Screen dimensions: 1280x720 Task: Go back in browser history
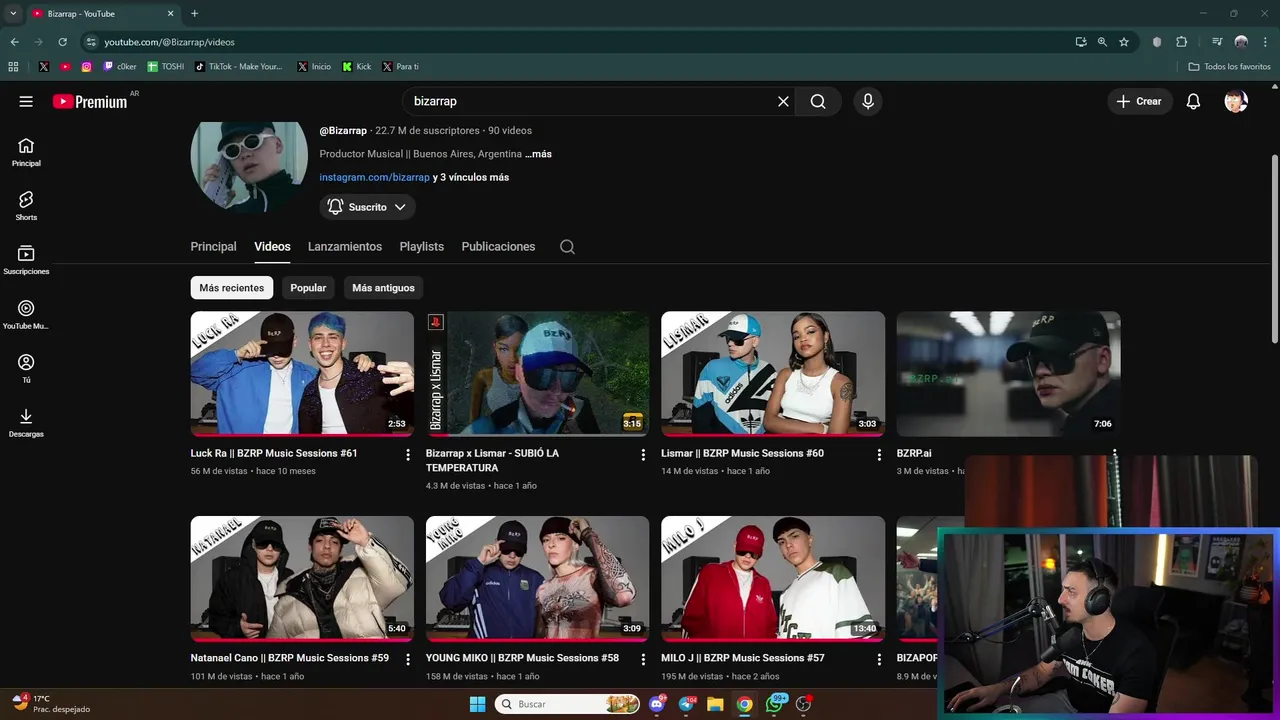pyautogui.click(x=14, y=42)
